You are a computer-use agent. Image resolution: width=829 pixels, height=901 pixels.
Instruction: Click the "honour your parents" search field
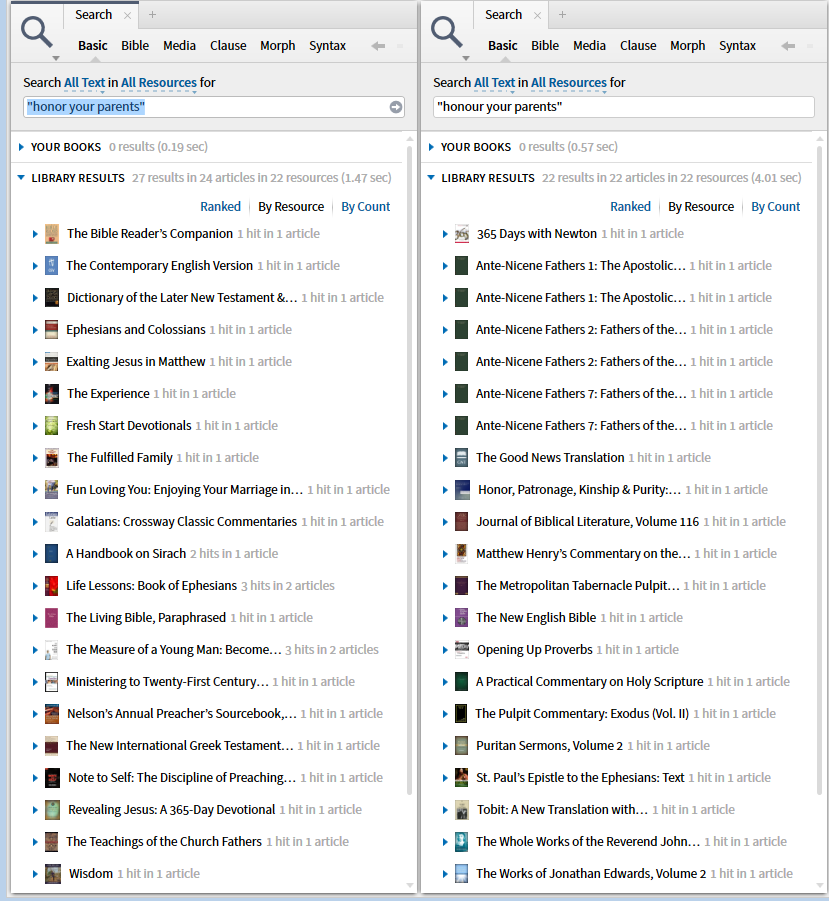point(624,107)
